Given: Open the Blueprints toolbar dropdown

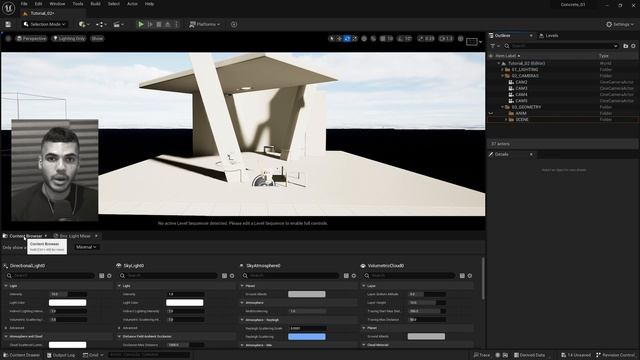Looking at the screenshot, I should click(101, 24).
